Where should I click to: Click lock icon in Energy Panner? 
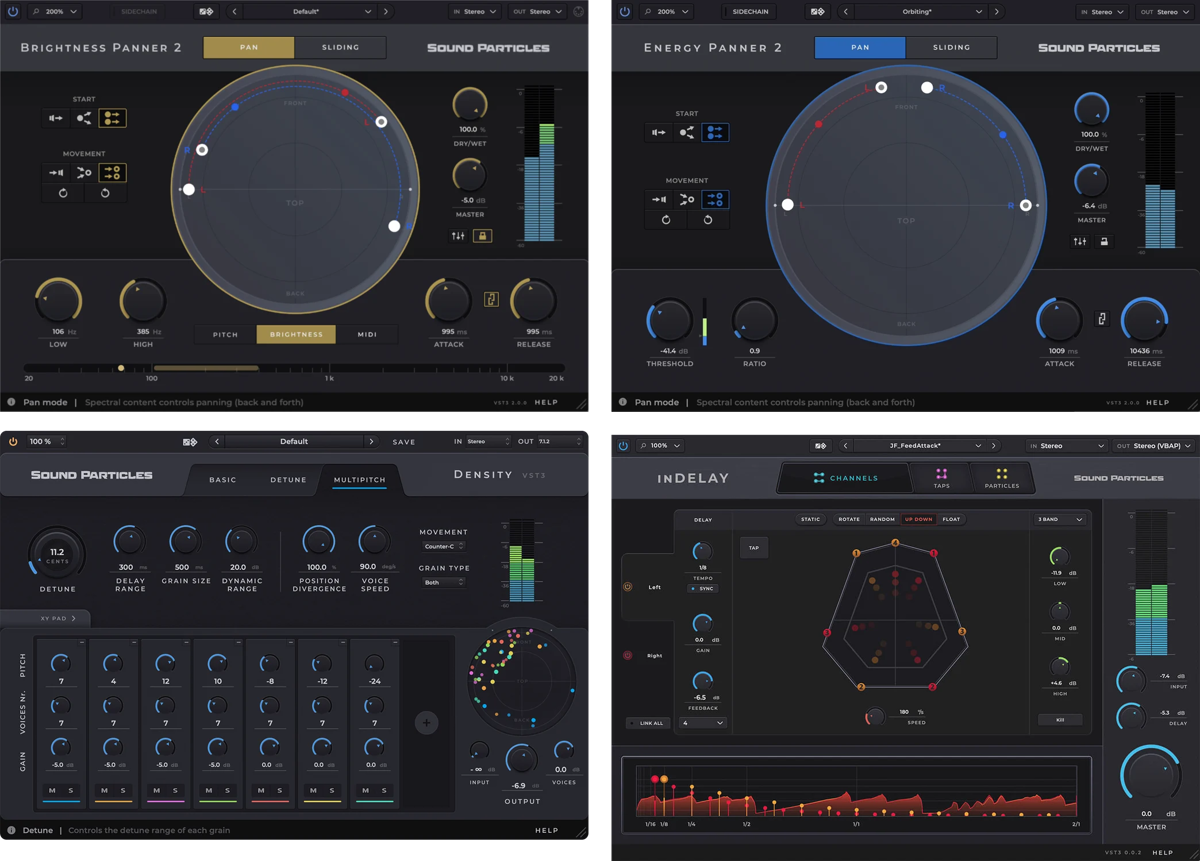[x=1104, y=242]
